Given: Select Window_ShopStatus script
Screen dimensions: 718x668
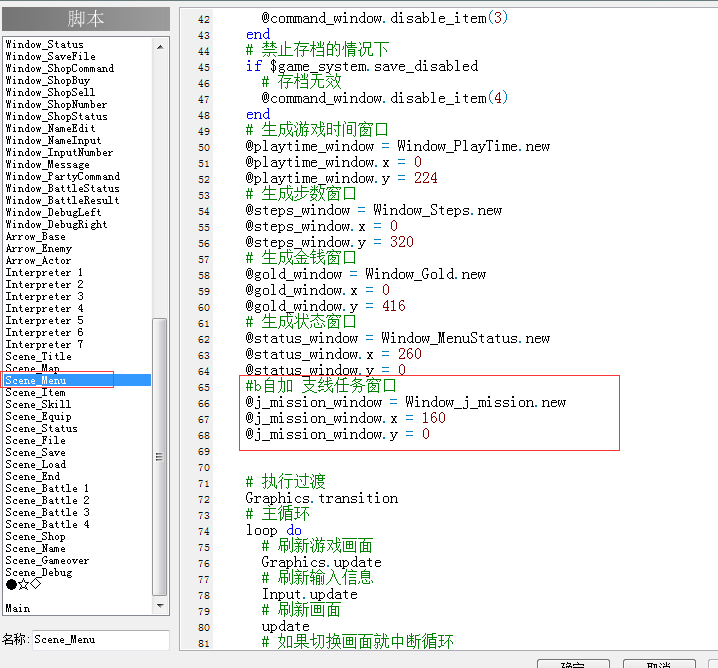Looking at the screenshot, I should pyautogui.click(x=56, y=116).
